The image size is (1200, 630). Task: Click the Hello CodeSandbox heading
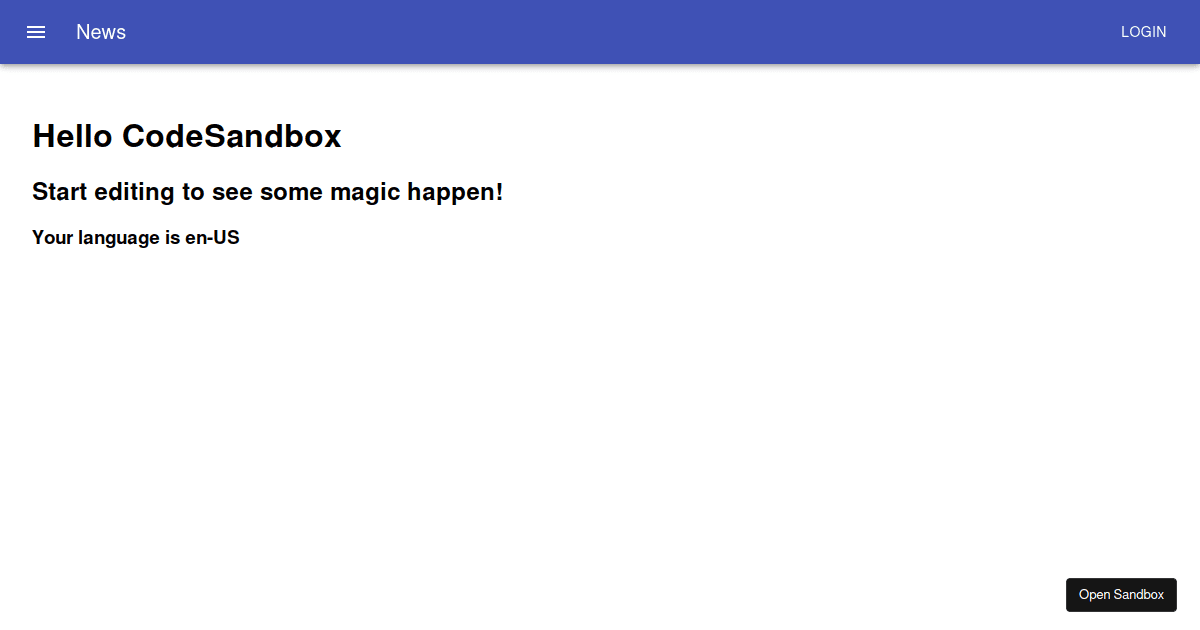point(187,136)
